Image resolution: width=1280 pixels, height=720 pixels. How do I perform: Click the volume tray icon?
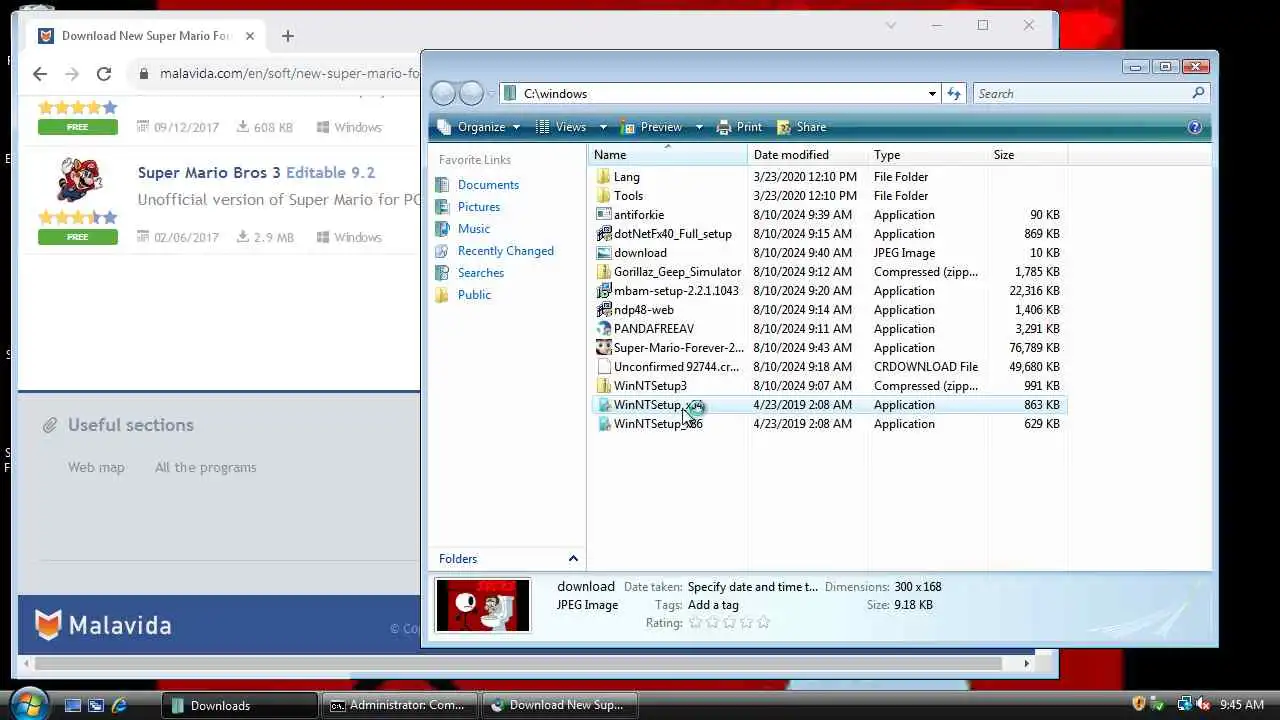click(1204, 705)
